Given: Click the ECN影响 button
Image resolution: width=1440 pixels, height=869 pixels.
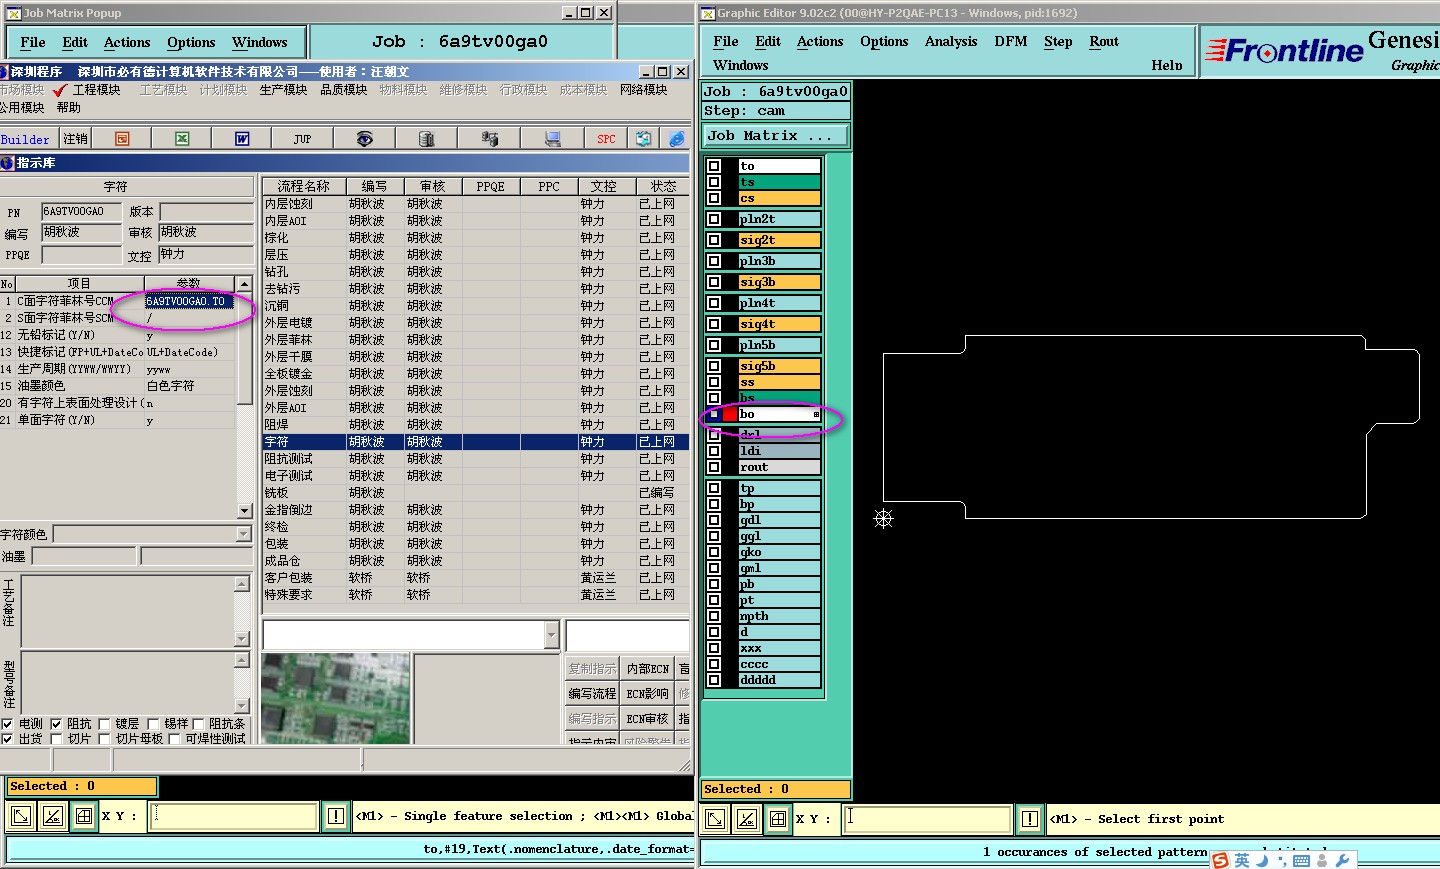Looking at the screenshot, I should point(647,694).
